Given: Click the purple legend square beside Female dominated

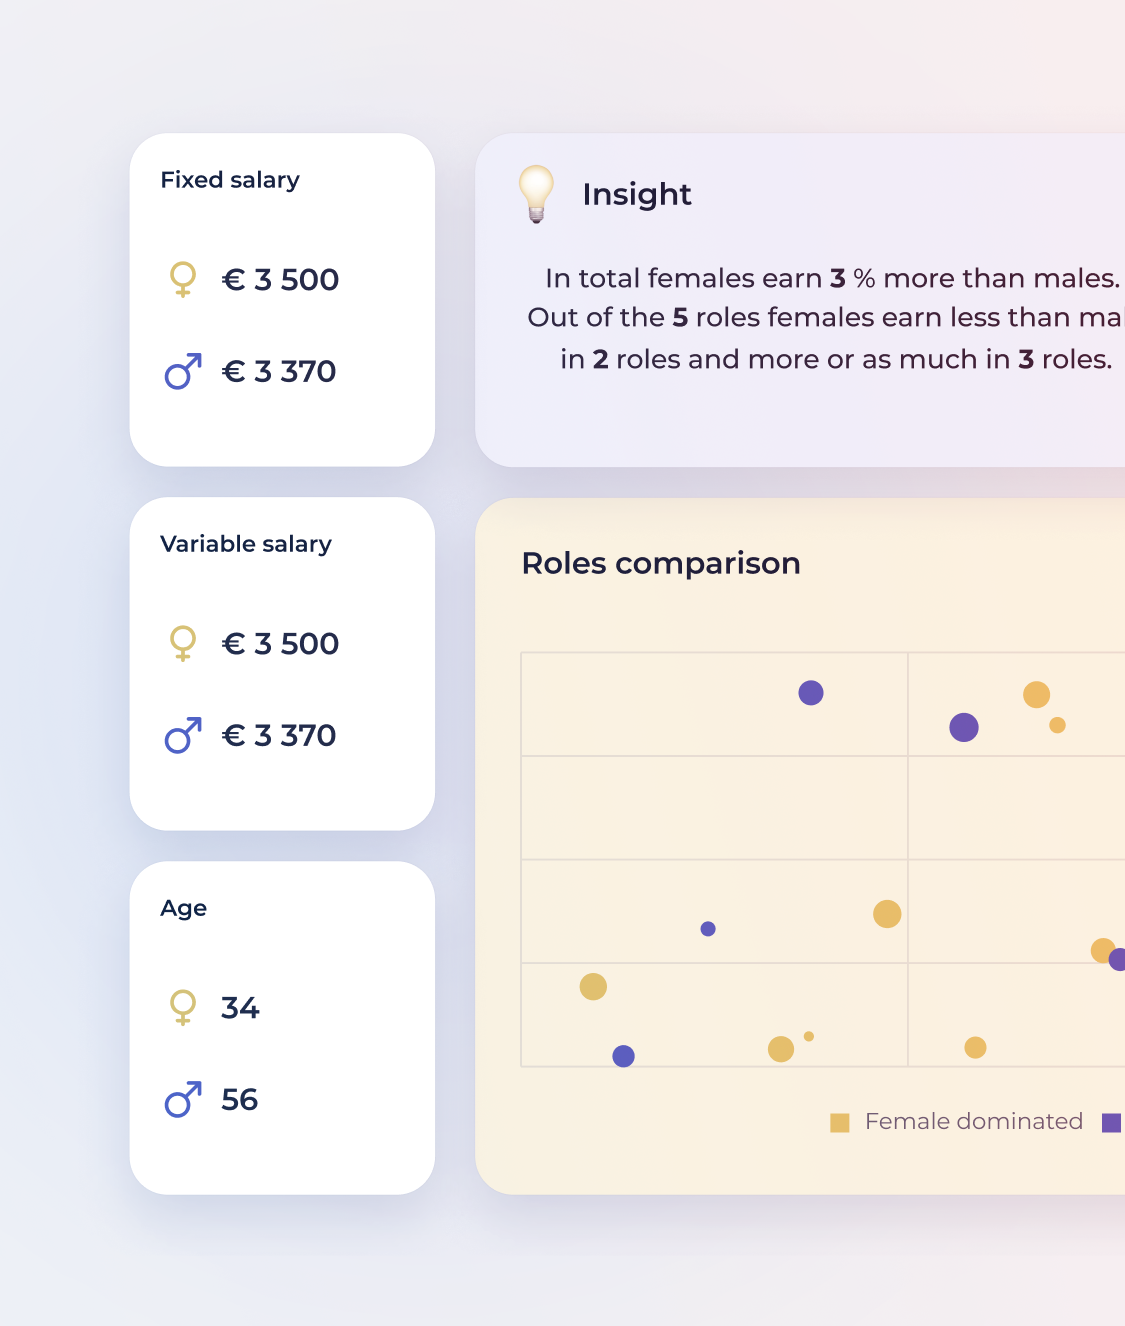Looking at the screenshot, I should click(1112, 1123).
